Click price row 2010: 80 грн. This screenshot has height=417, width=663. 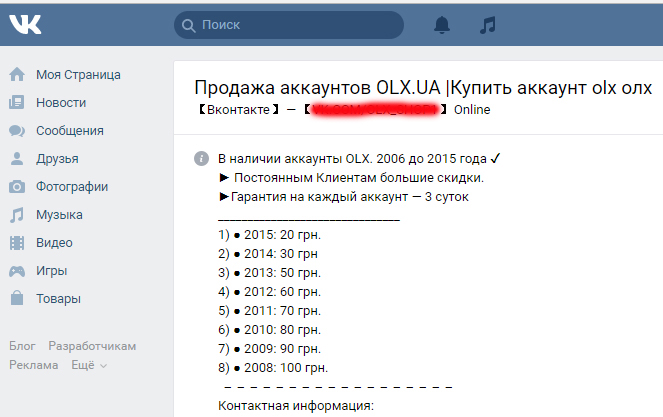(269, 330)
